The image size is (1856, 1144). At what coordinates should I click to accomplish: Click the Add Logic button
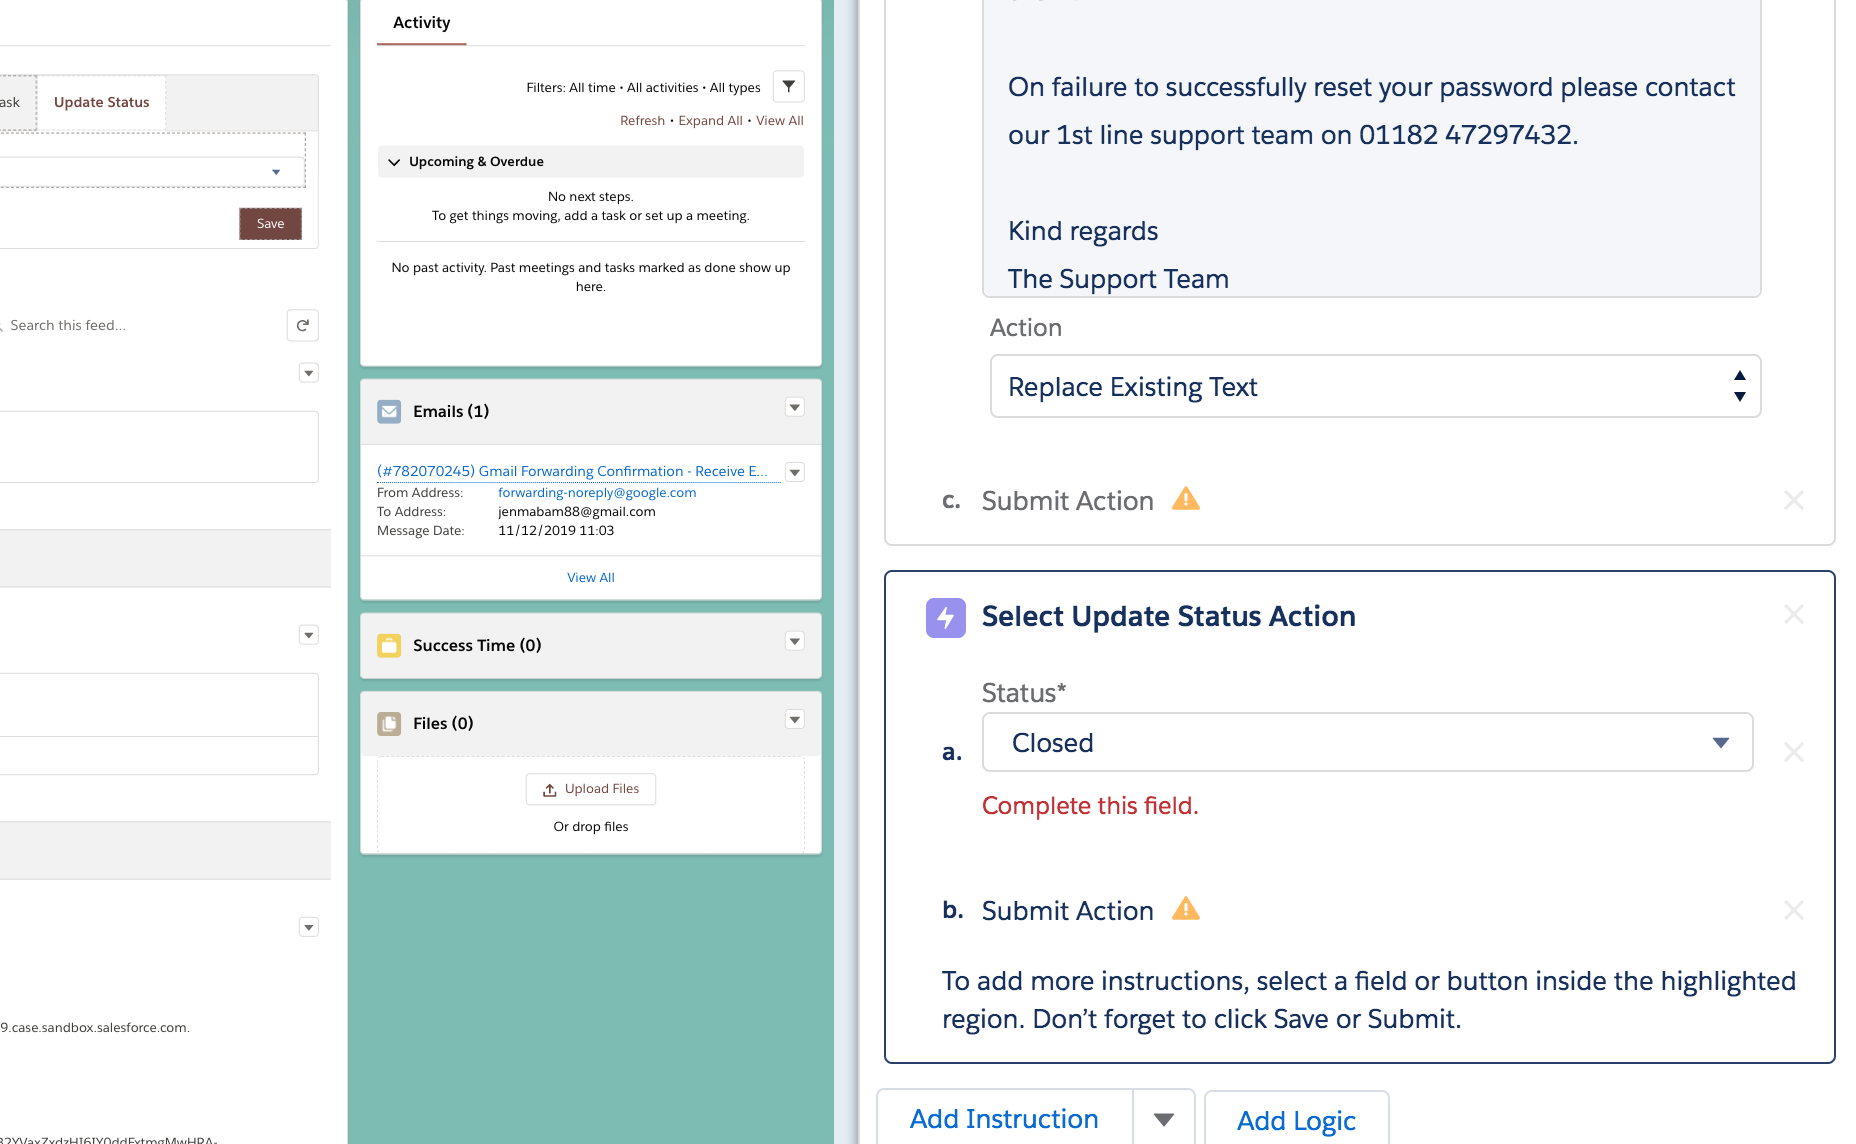pyautogui.click(x=1296, y=1121)
